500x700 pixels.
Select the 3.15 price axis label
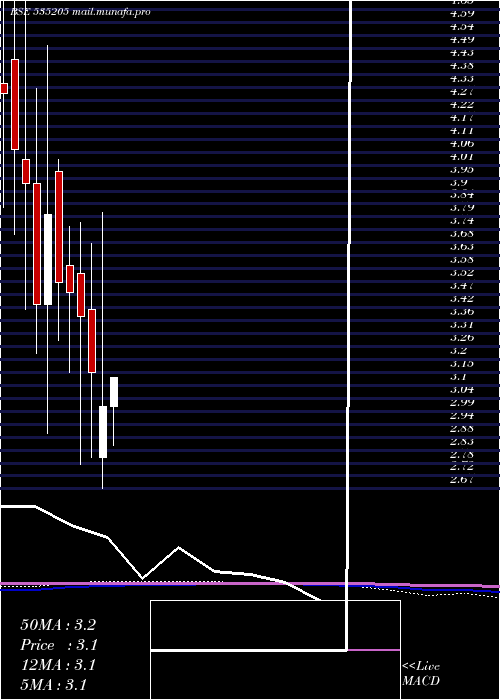pyautogui.click(x=462, y=363)
